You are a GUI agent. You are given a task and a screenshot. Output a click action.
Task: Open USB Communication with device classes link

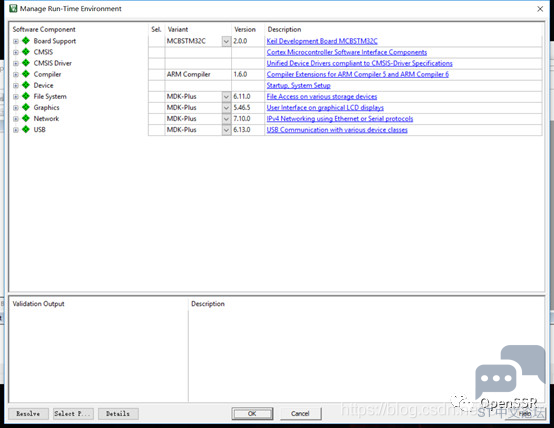click(x=337, y=130)
